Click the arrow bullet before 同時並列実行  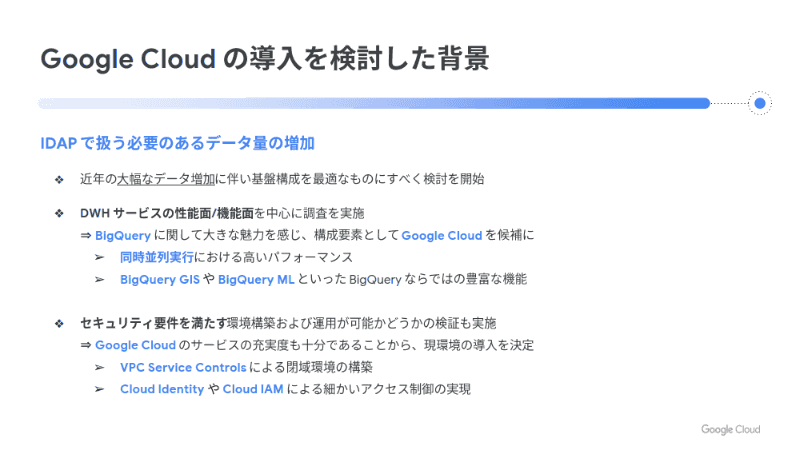pos(99,257)
